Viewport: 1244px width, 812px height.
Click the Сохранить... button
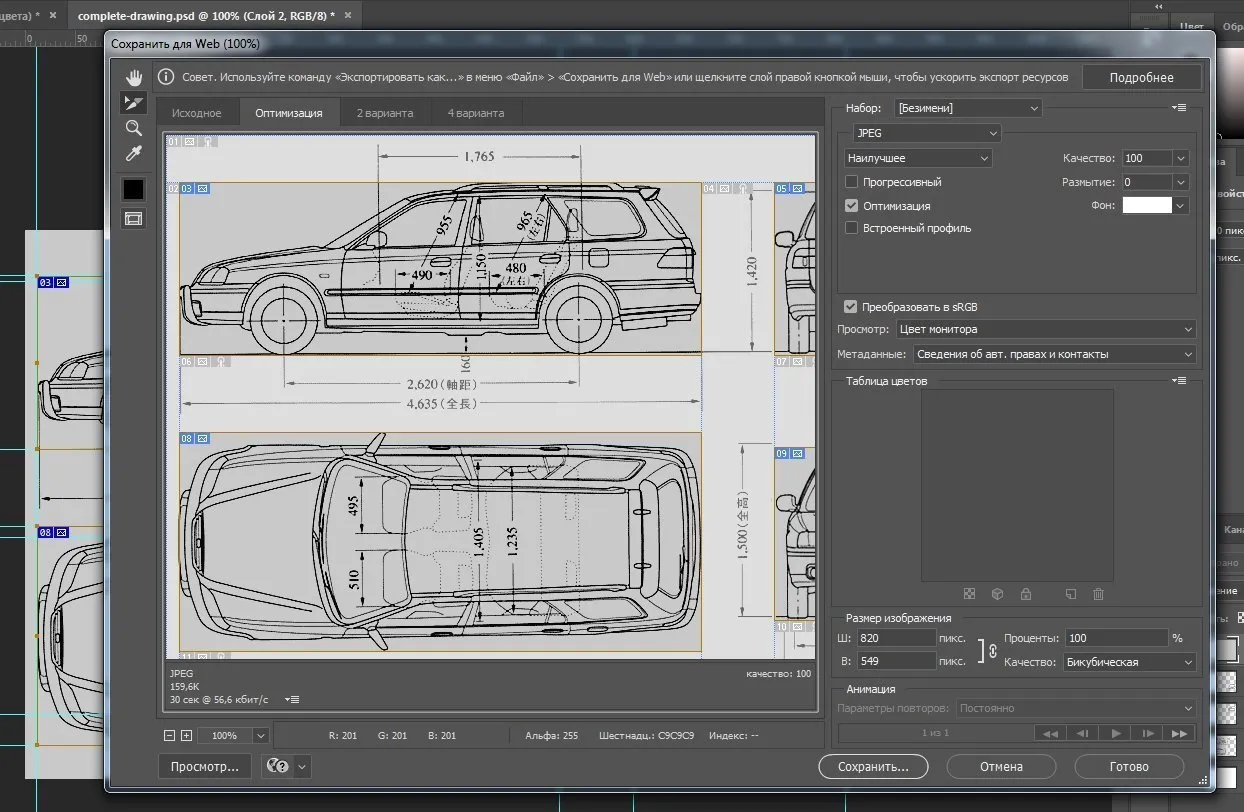[x=873, y=767]
